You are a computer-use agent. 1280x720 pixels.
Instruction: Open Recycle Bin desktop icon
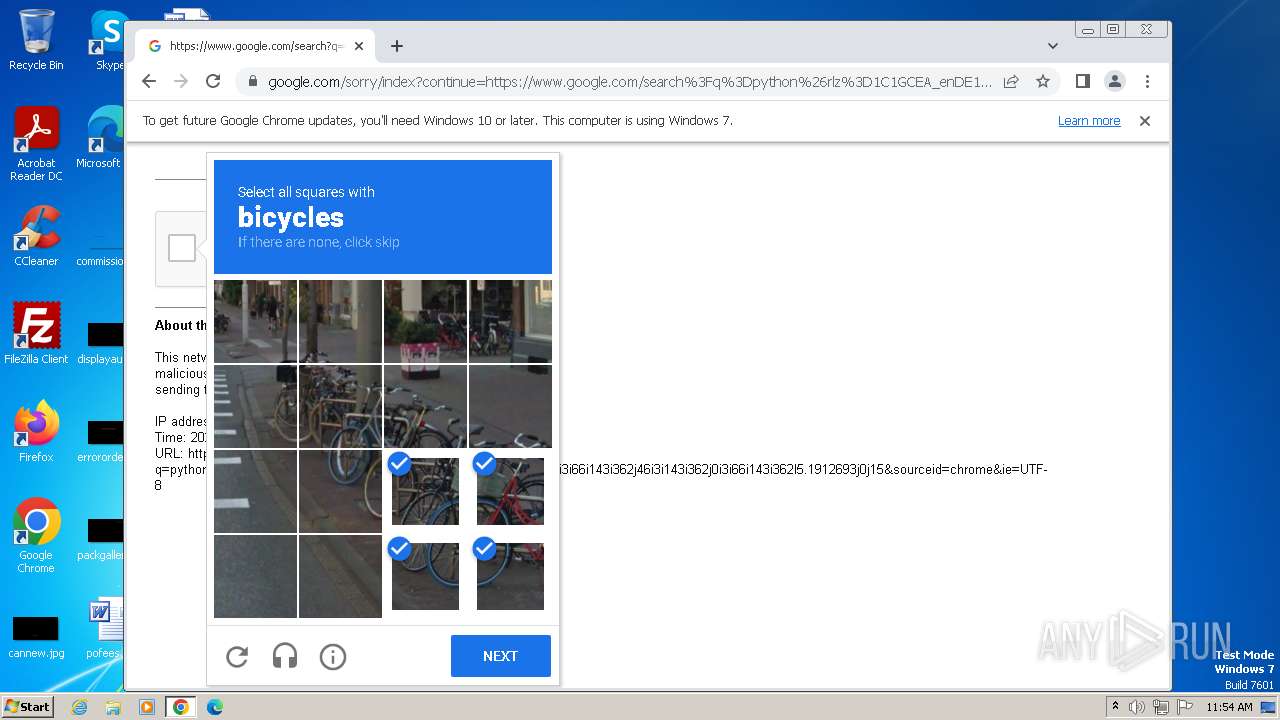36,40
